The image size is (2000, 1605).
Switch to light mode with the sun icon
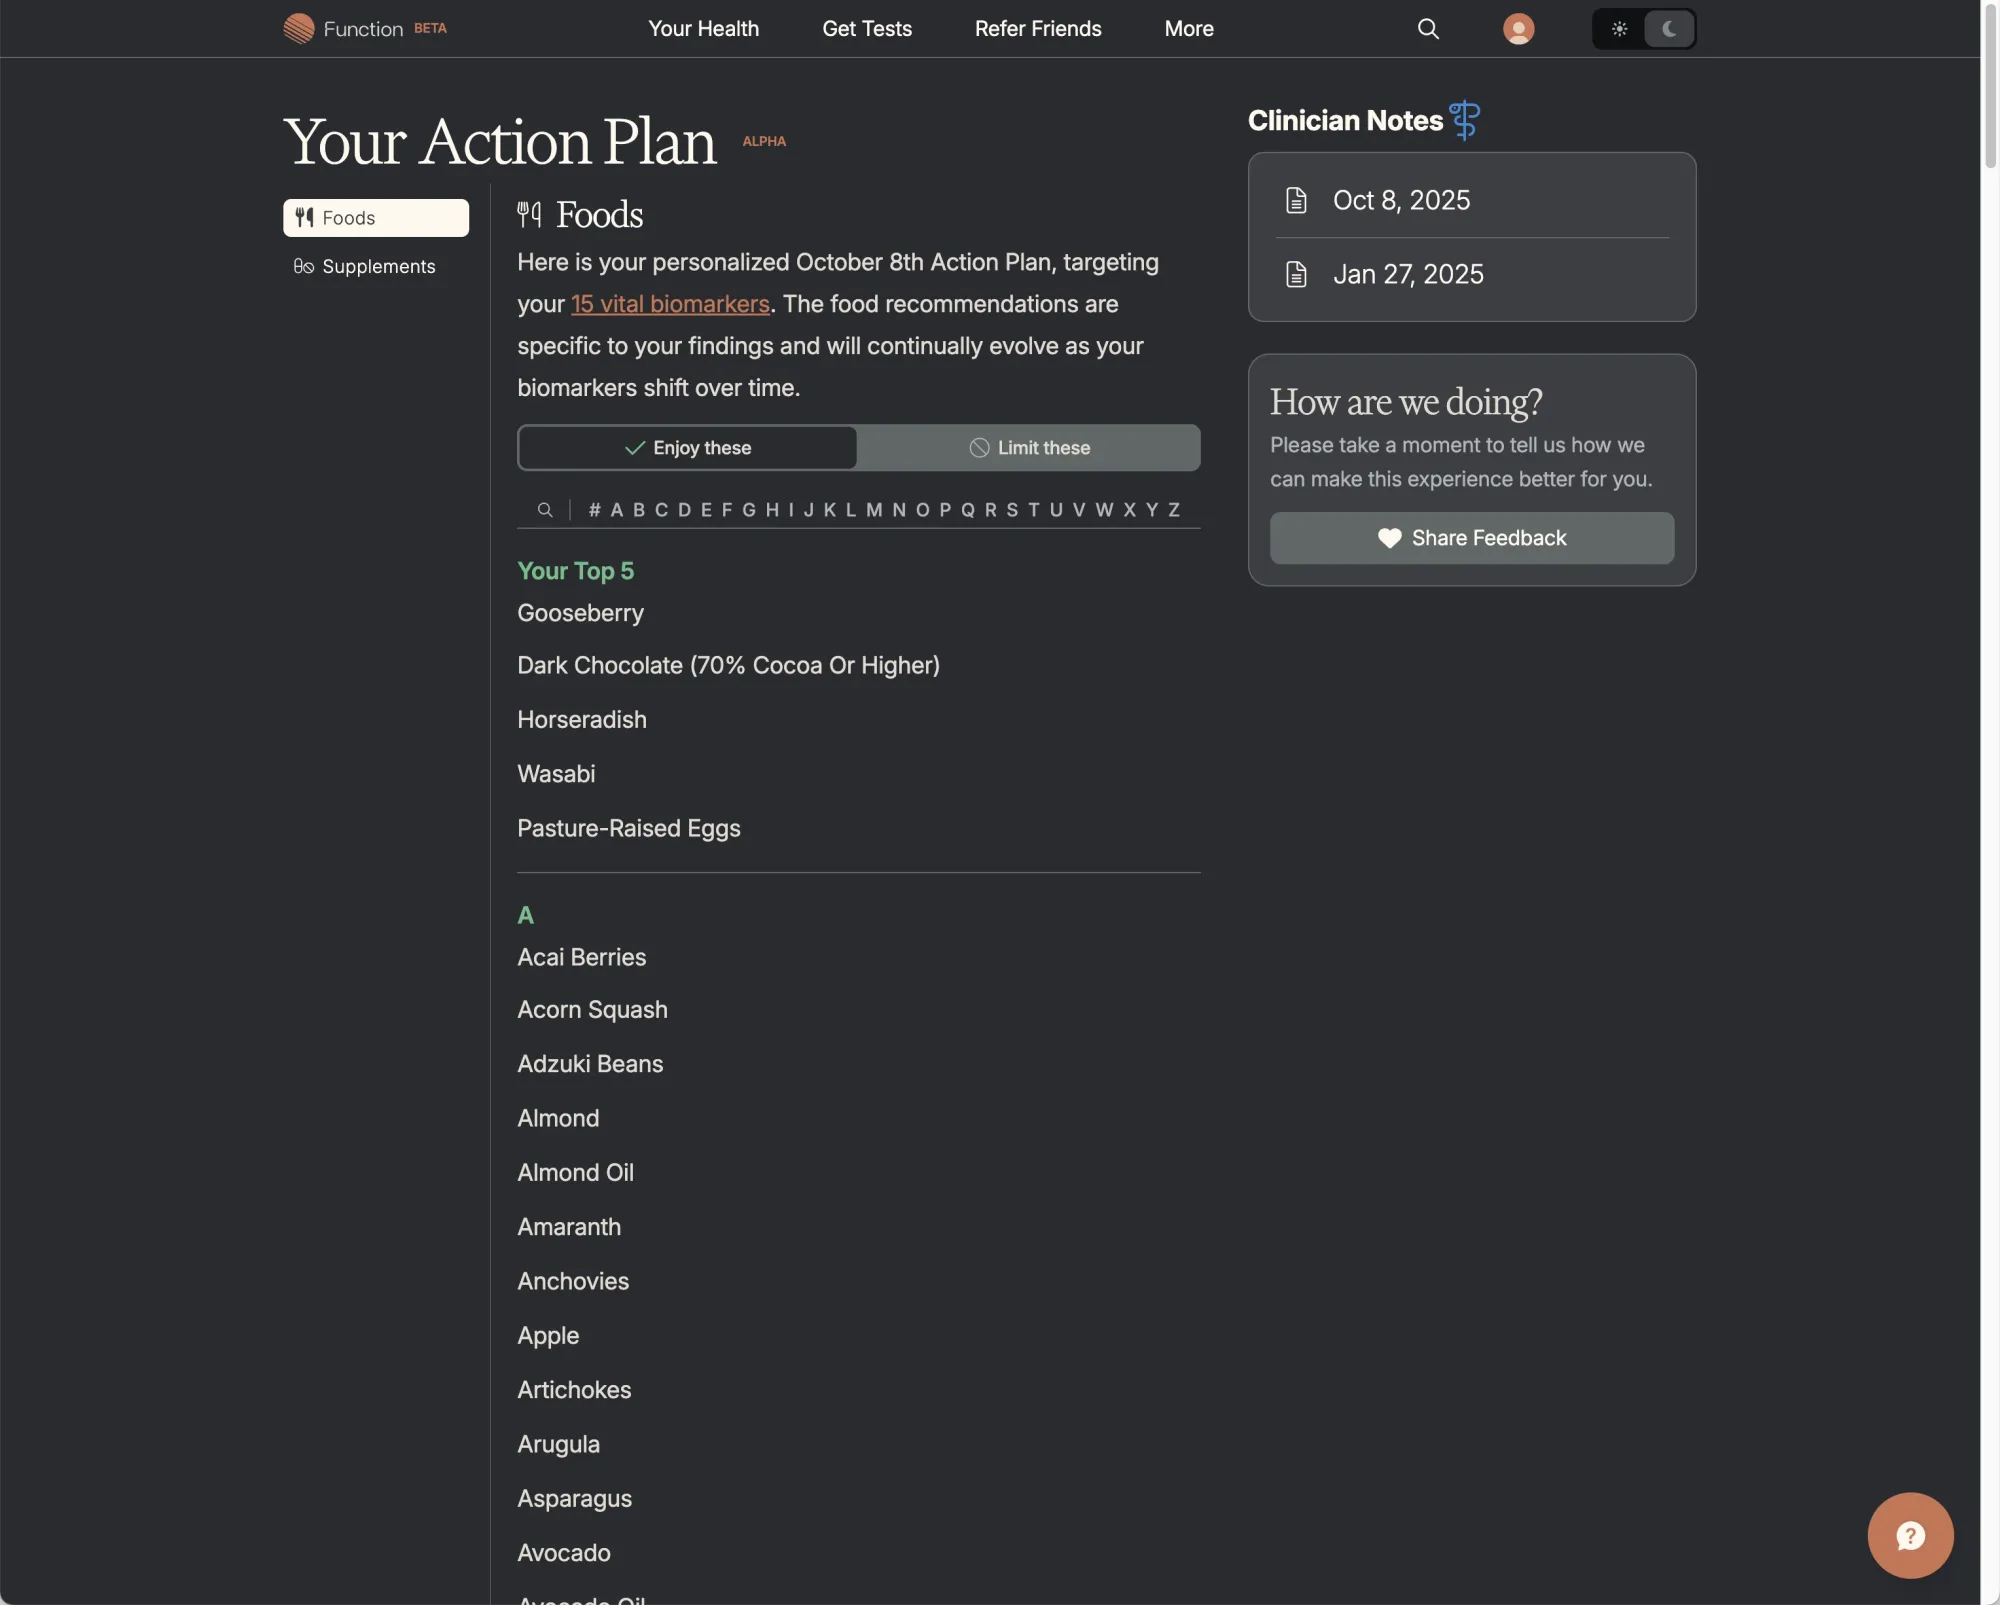(1619, 28)
